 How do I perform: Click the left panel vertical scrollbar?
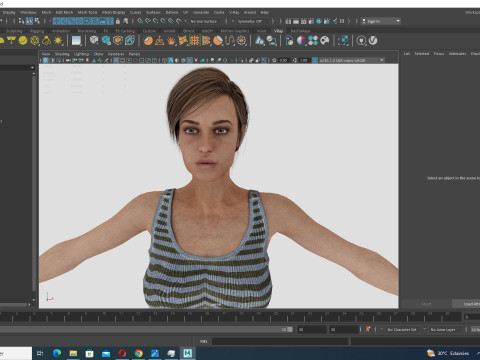click(x=34, y=183)
